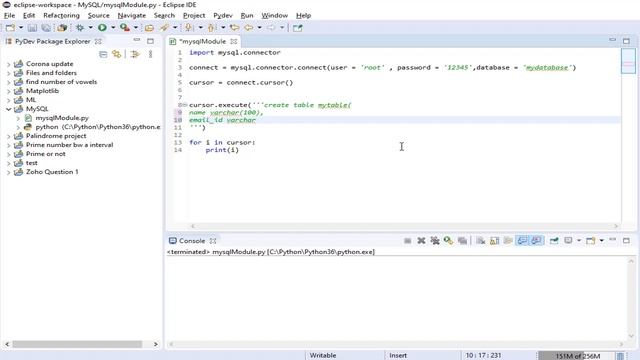The width and height of the screenshot is (640, 360).
Task: Open the File menu
Action: (x=9, y=16)
